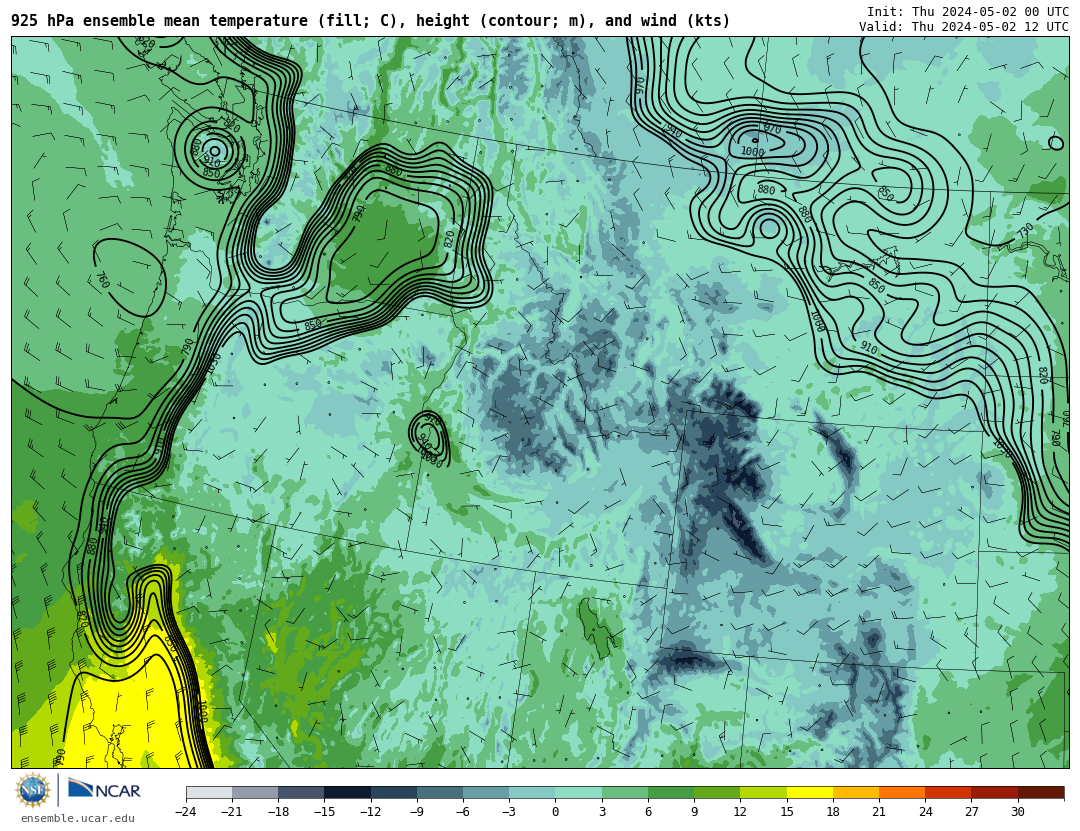Pick the light gray -24 to -21 colorbar swatch

tap(209, 793)
